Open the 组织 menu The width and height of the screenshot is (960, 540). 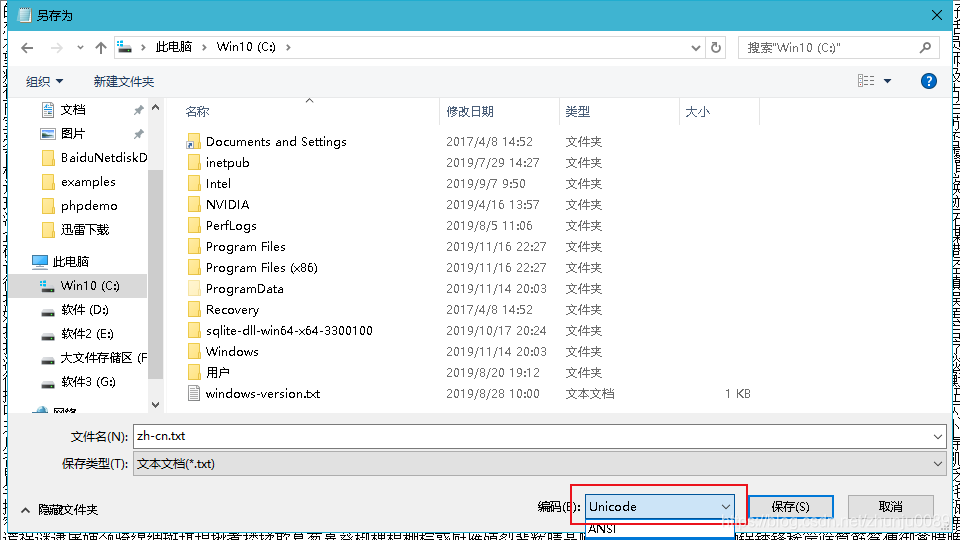click(44, 81)
